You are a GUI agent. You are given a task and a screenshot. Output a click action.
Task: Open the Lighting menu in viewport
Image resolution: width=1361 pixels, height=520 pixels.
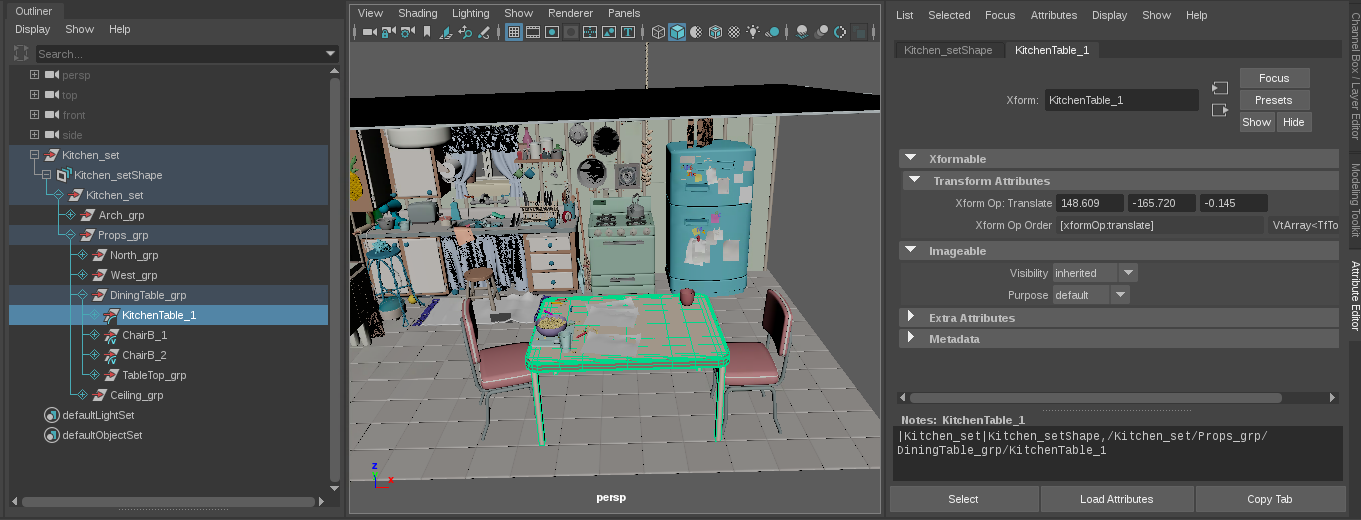coord(471,13)
